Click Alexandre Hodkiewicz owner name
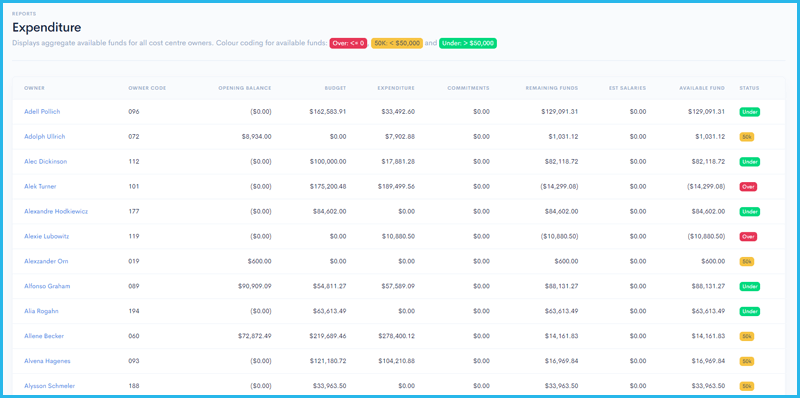800x398 pixels. [x=56, y=211]
